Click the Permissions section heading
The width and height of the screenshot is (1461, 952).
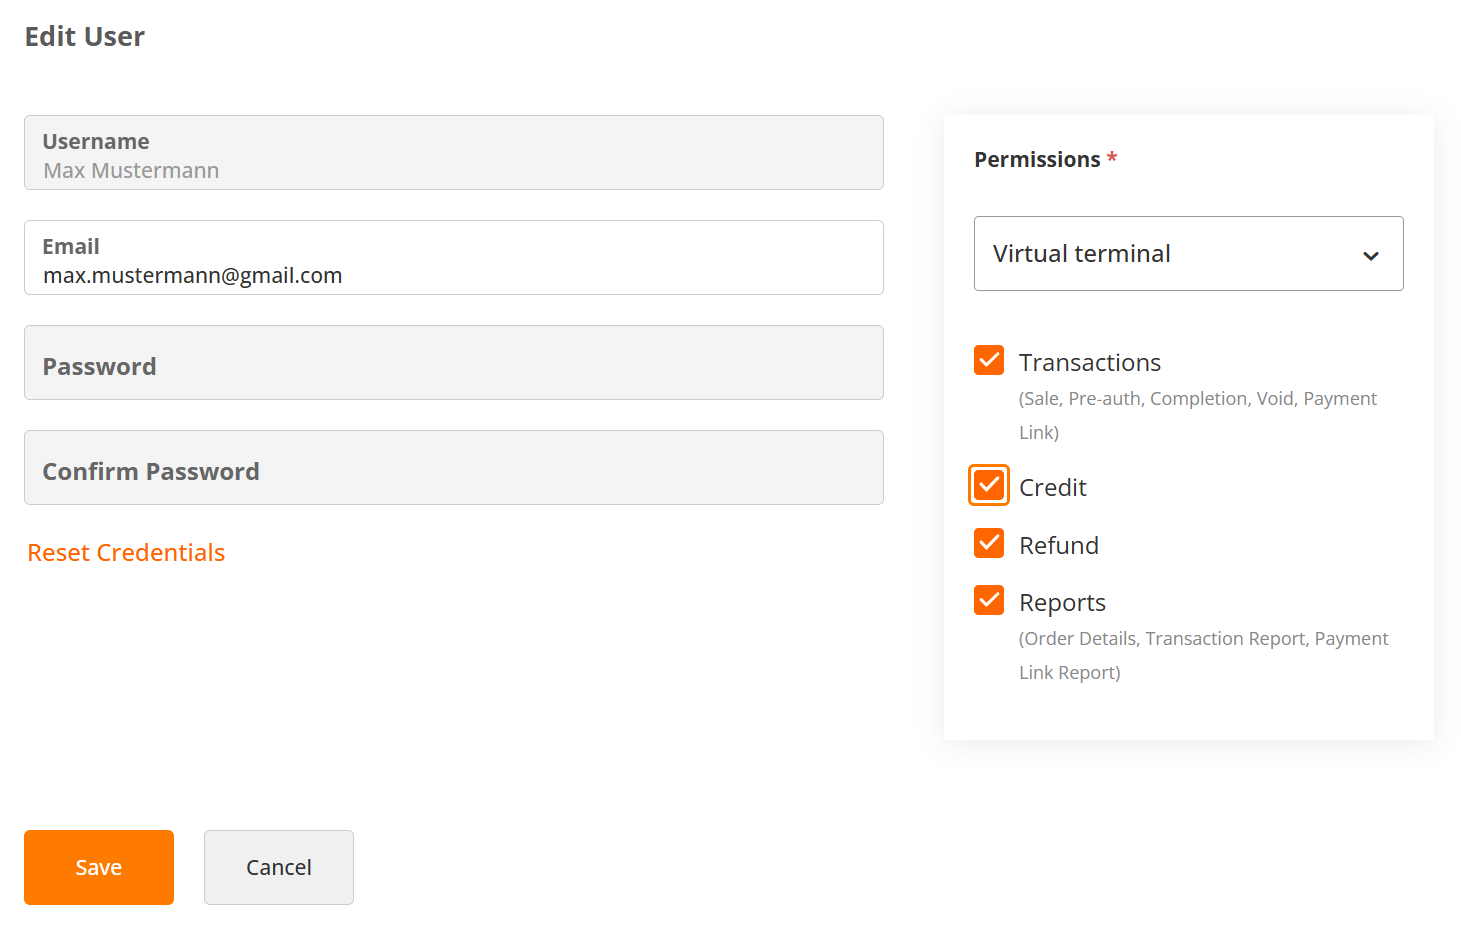pos(1037,160)
